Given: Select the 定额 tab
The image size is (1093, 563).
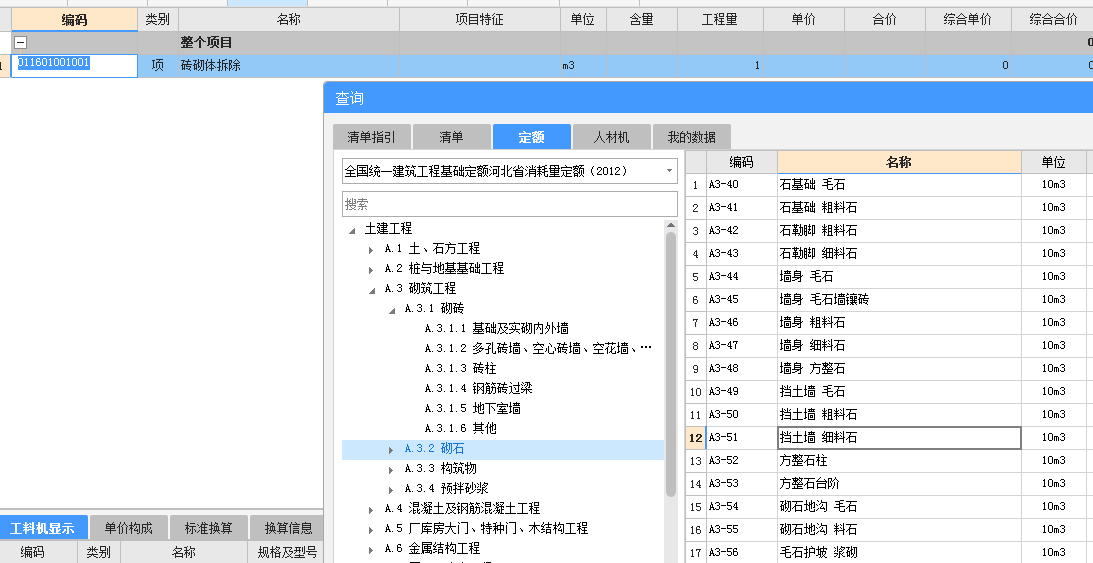Looking at the screenshot, I should [531, 137].
